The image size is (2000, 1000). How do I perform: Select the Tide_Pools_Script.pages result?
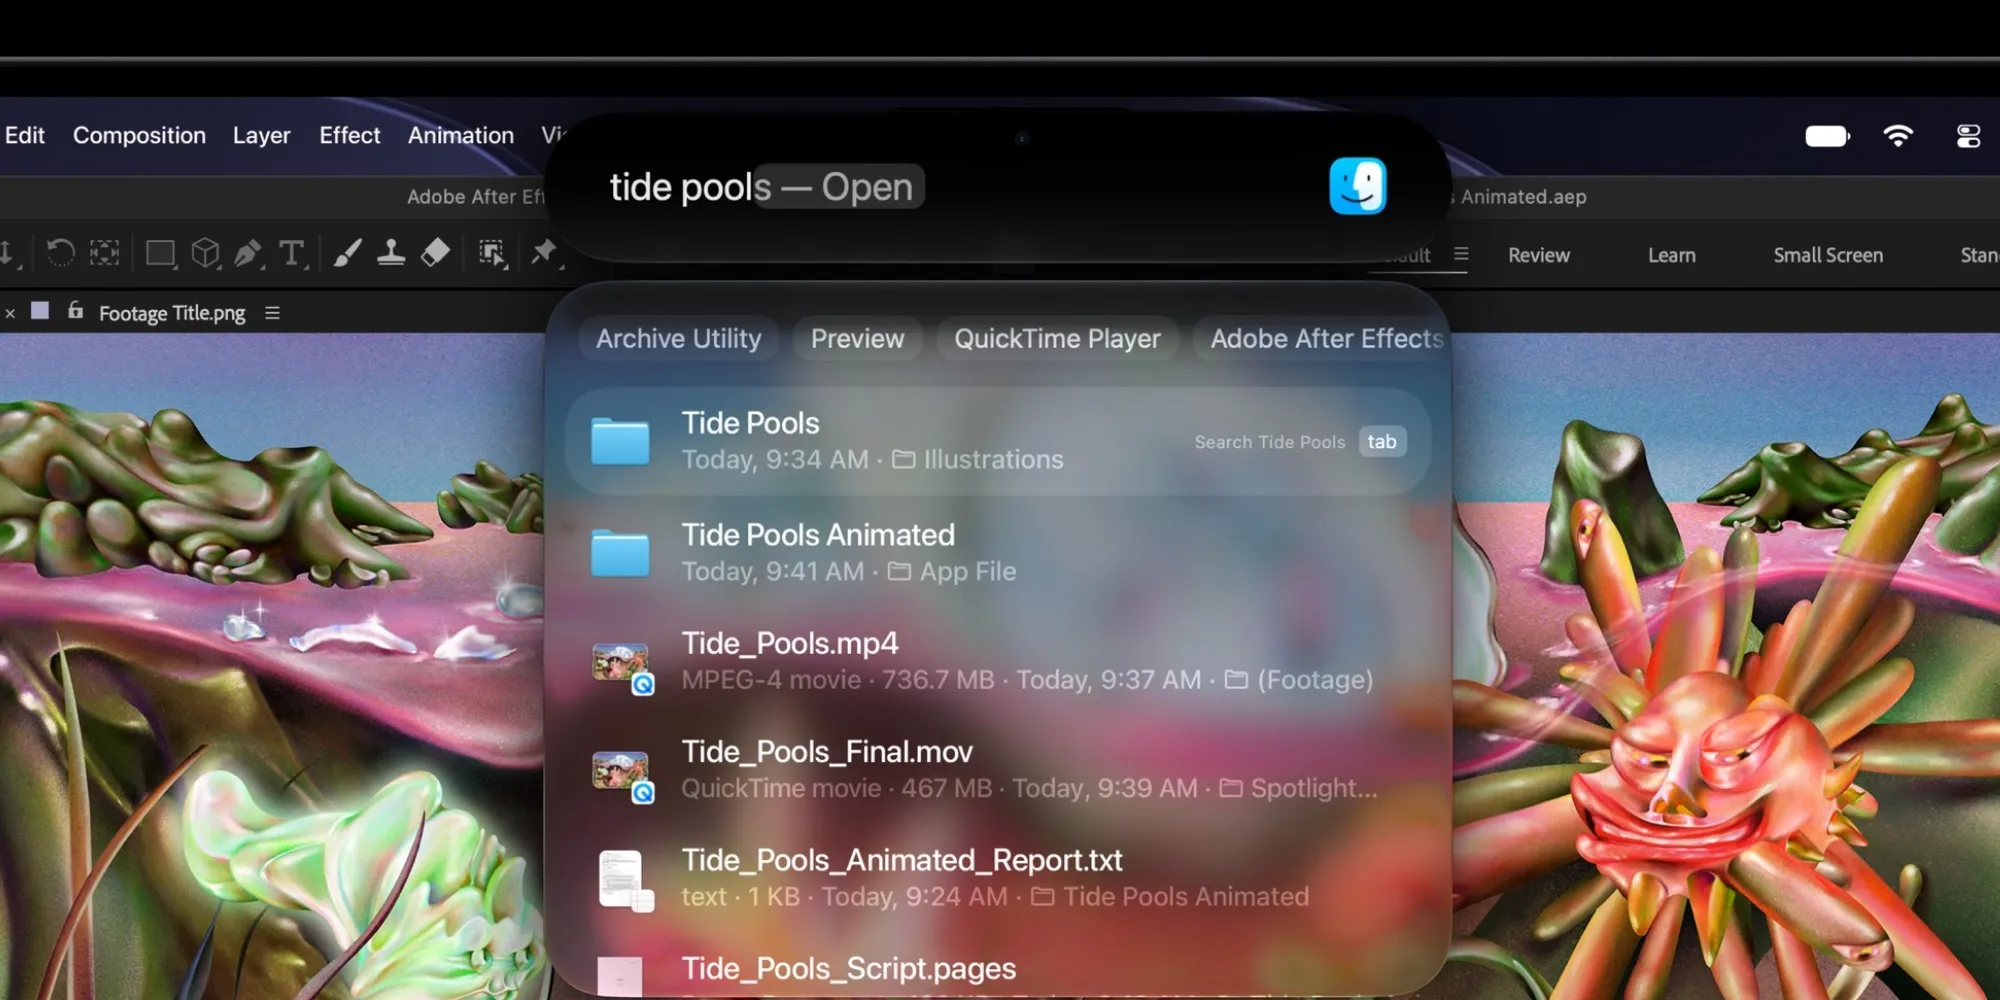point(998,968)
